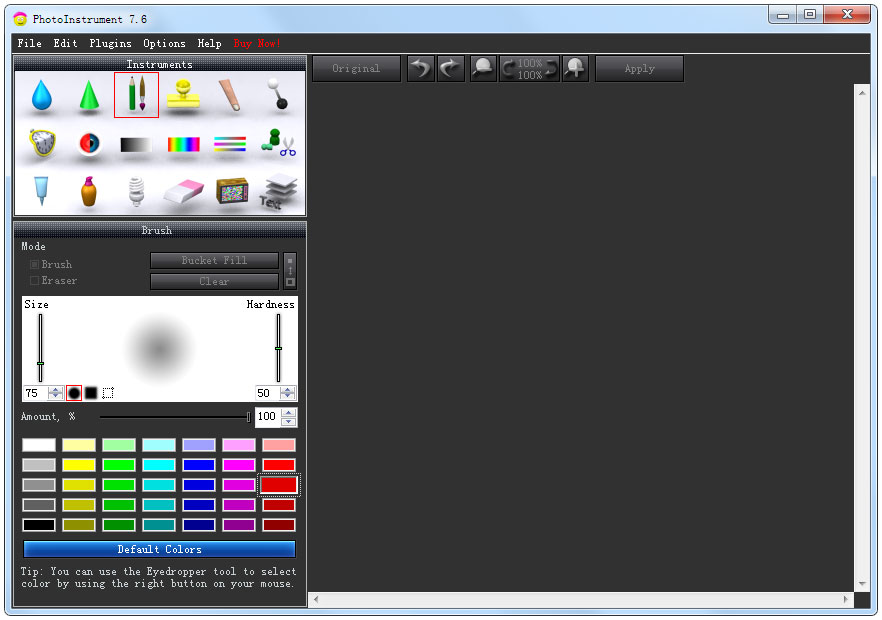This screenshot has width=882, height=620.
Task: Choose the dotted selection brush shape
Action: [x=108, y=393]
